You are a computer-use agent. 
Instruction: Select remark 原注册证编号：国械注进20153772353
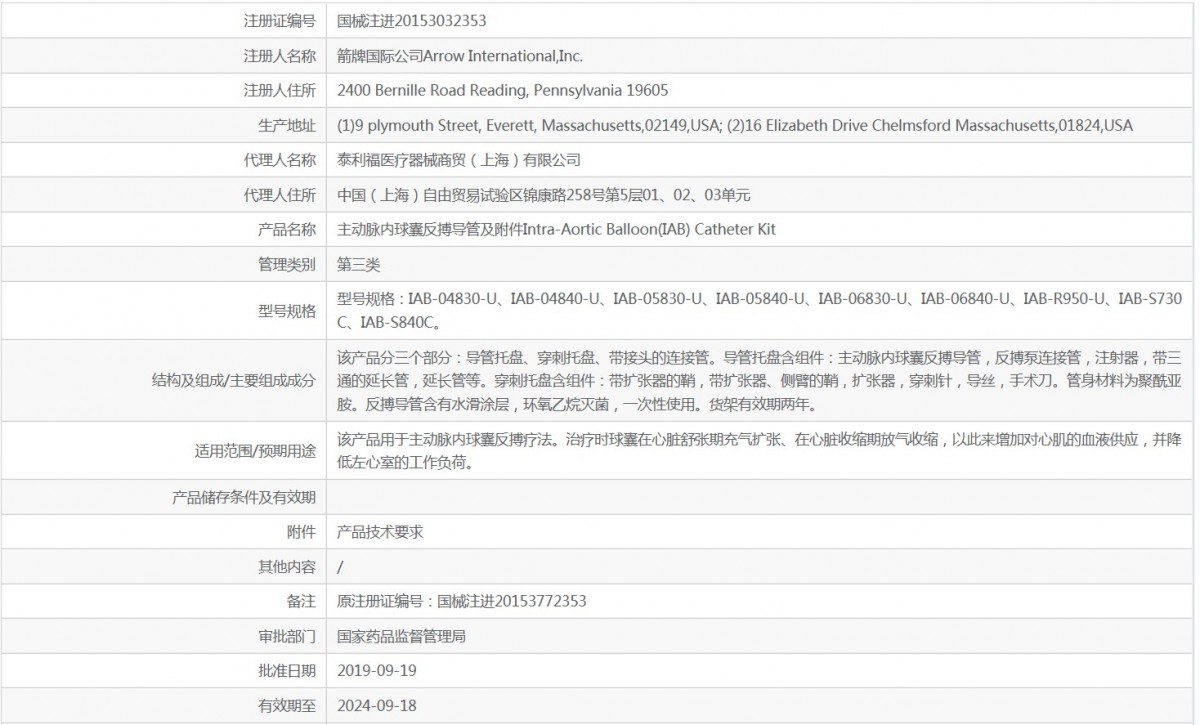coord(462,601)
